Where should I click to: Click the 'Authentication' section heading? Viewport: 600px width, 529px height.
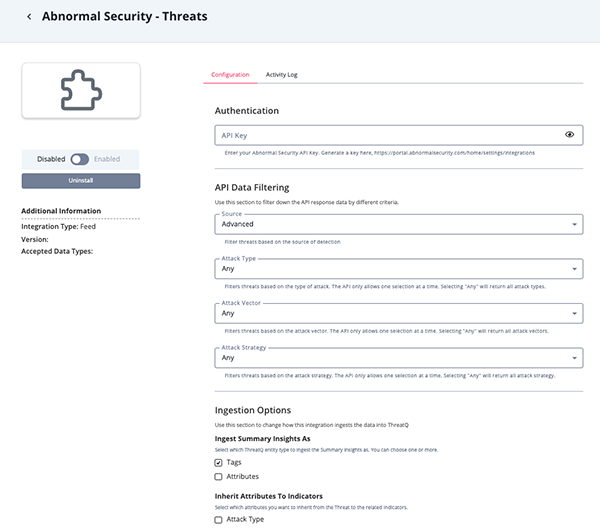pos(247,111)
